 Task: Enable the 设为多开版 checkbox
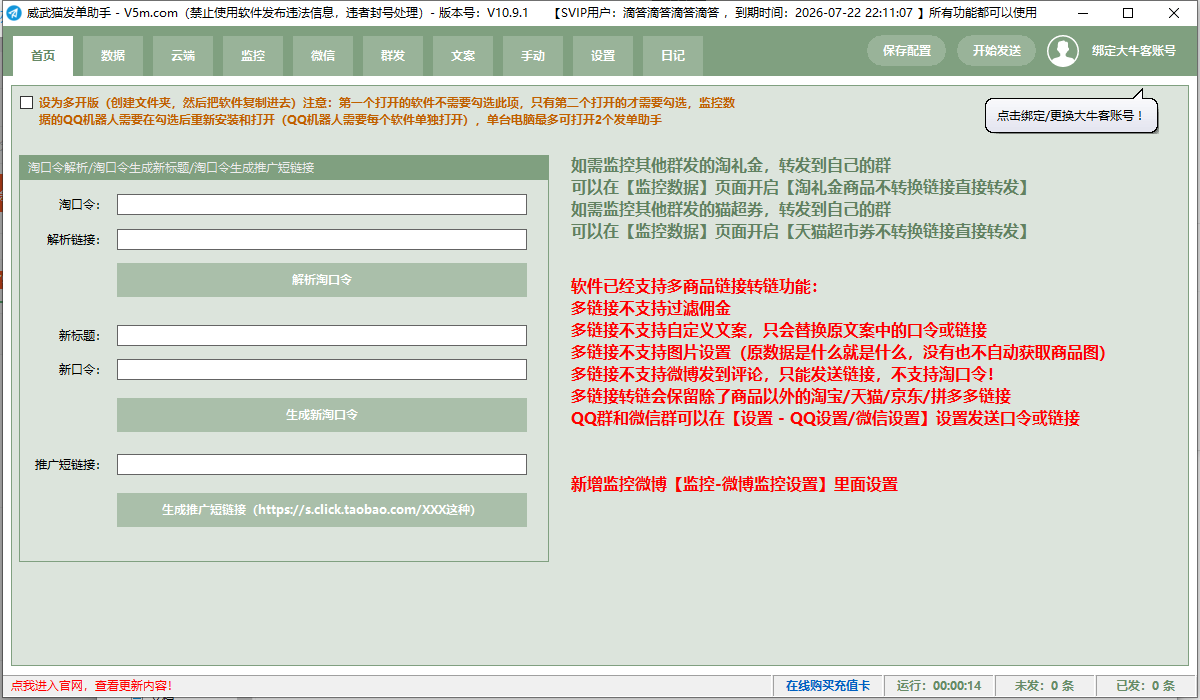[x=26, y=102]
